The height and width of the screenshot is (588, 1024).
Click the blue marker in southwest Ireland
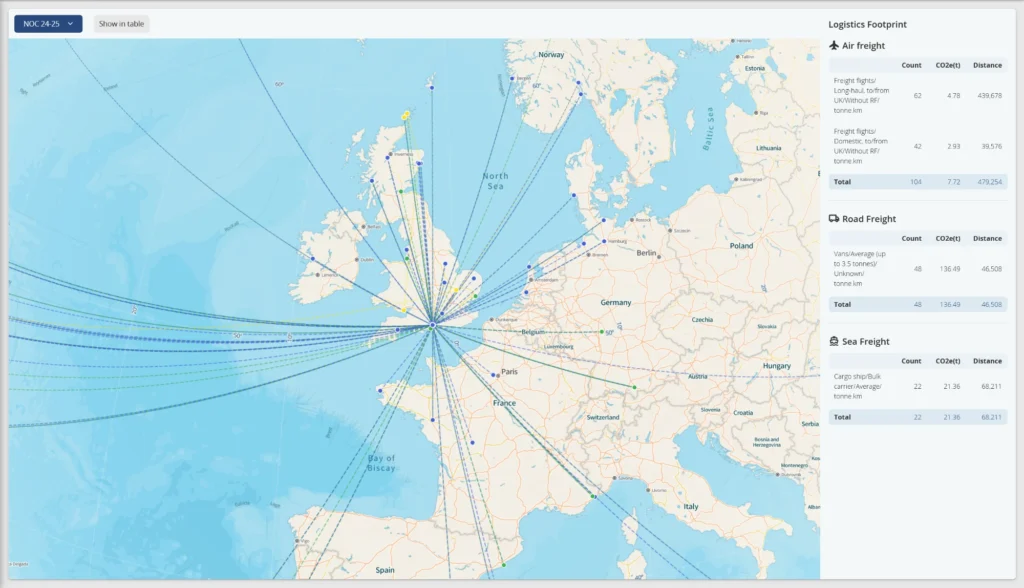[x=313, y=259]
